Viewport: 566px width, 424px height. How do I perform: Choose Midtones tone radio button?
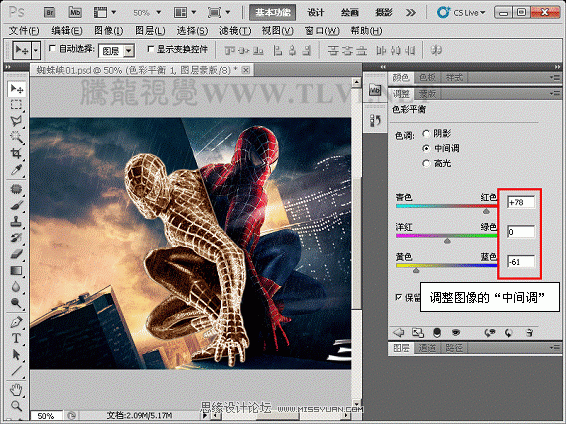[x=426, y=148]
